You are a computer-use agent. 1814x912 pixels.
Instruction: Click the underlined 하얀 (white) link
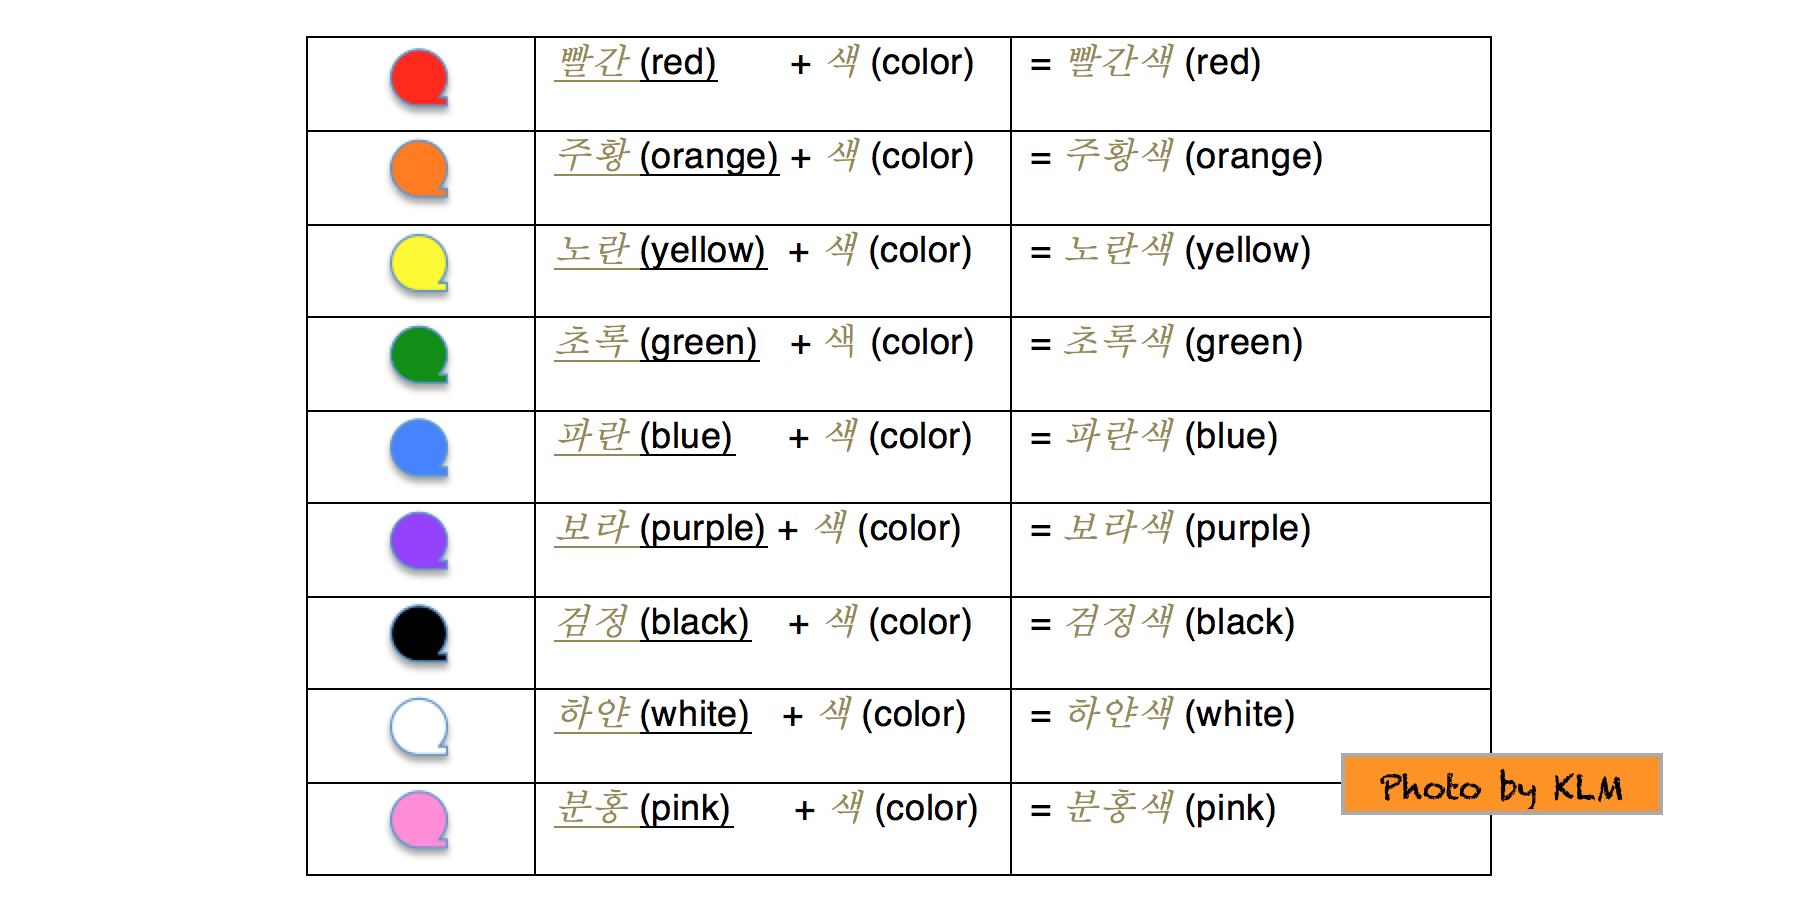pos(653,715)
